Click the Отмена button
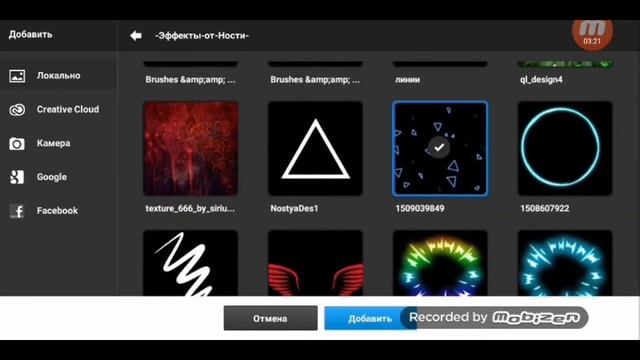Image resolution: width=640 pixels, height=360 pixels. [x=270, y=318]
